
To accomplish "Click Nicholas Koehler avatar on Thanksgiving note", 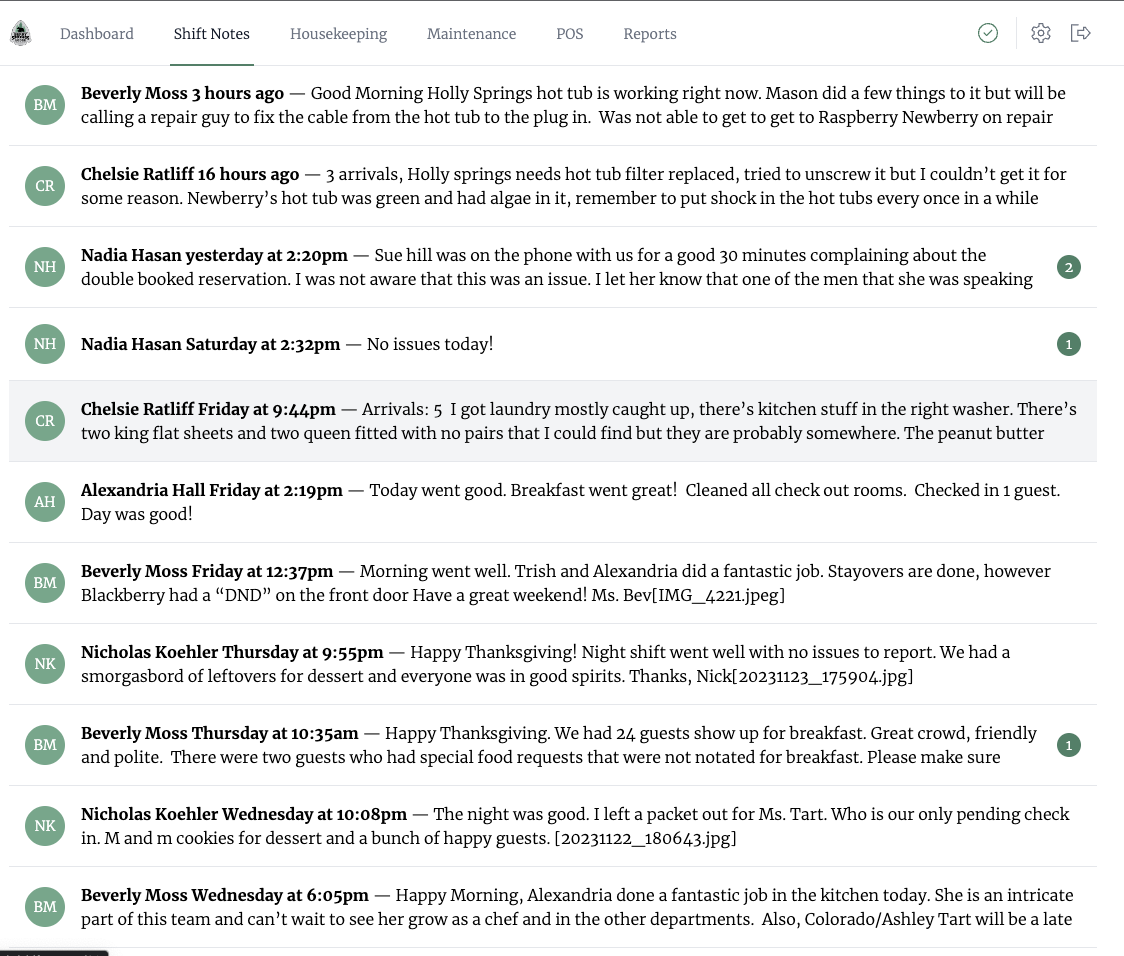I will [45, 664].
